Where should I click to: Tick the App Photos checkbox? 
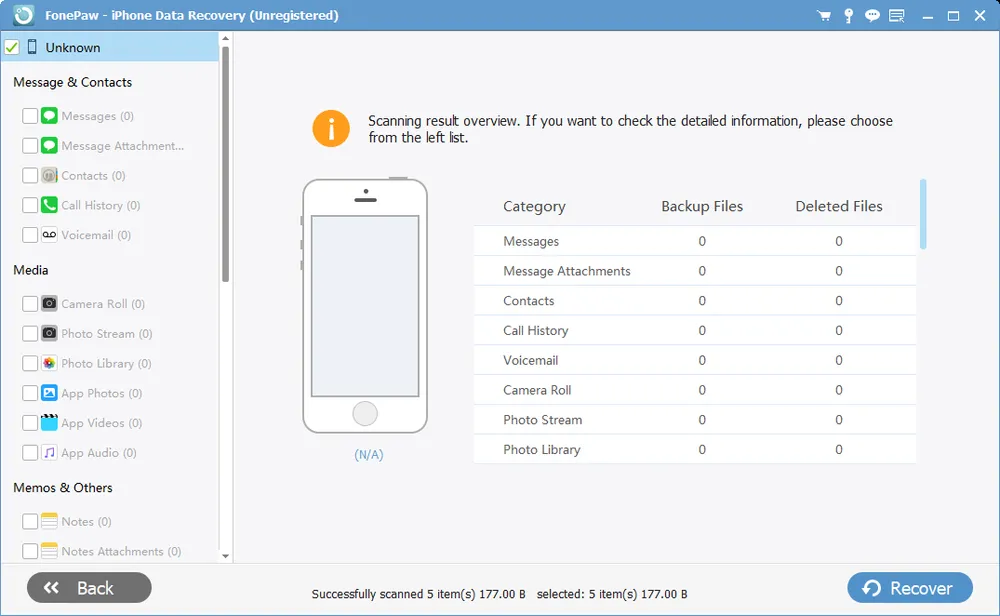coord(30,393)
